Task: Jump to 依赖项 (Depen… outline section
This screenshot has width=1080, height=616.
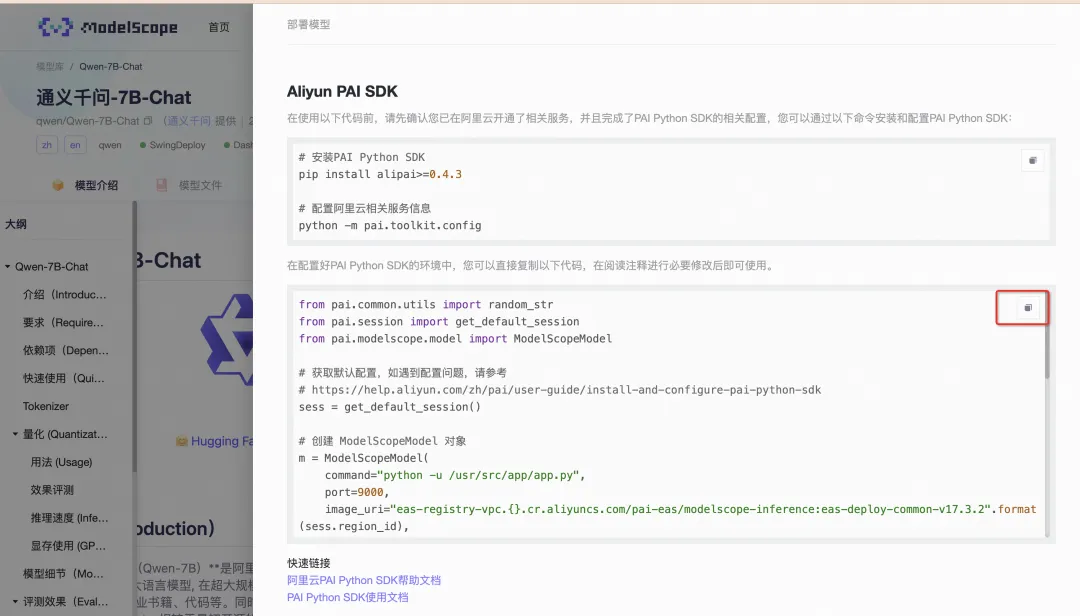Action: 65,350
